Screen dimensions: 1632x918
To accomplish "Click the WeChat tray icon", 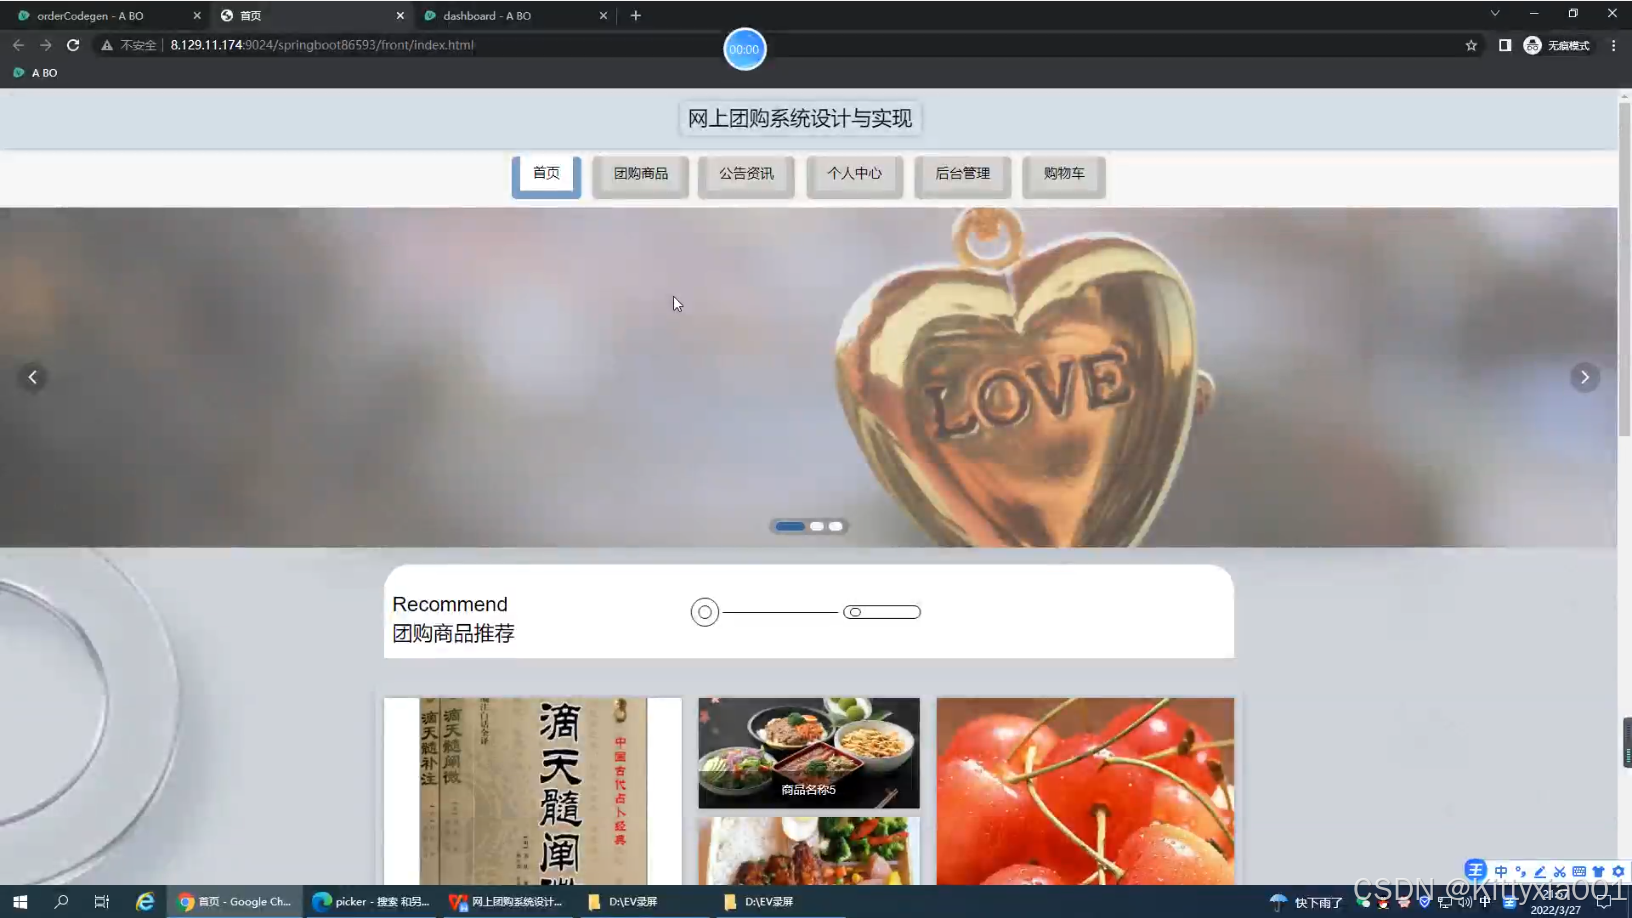I will [1363, 902].
